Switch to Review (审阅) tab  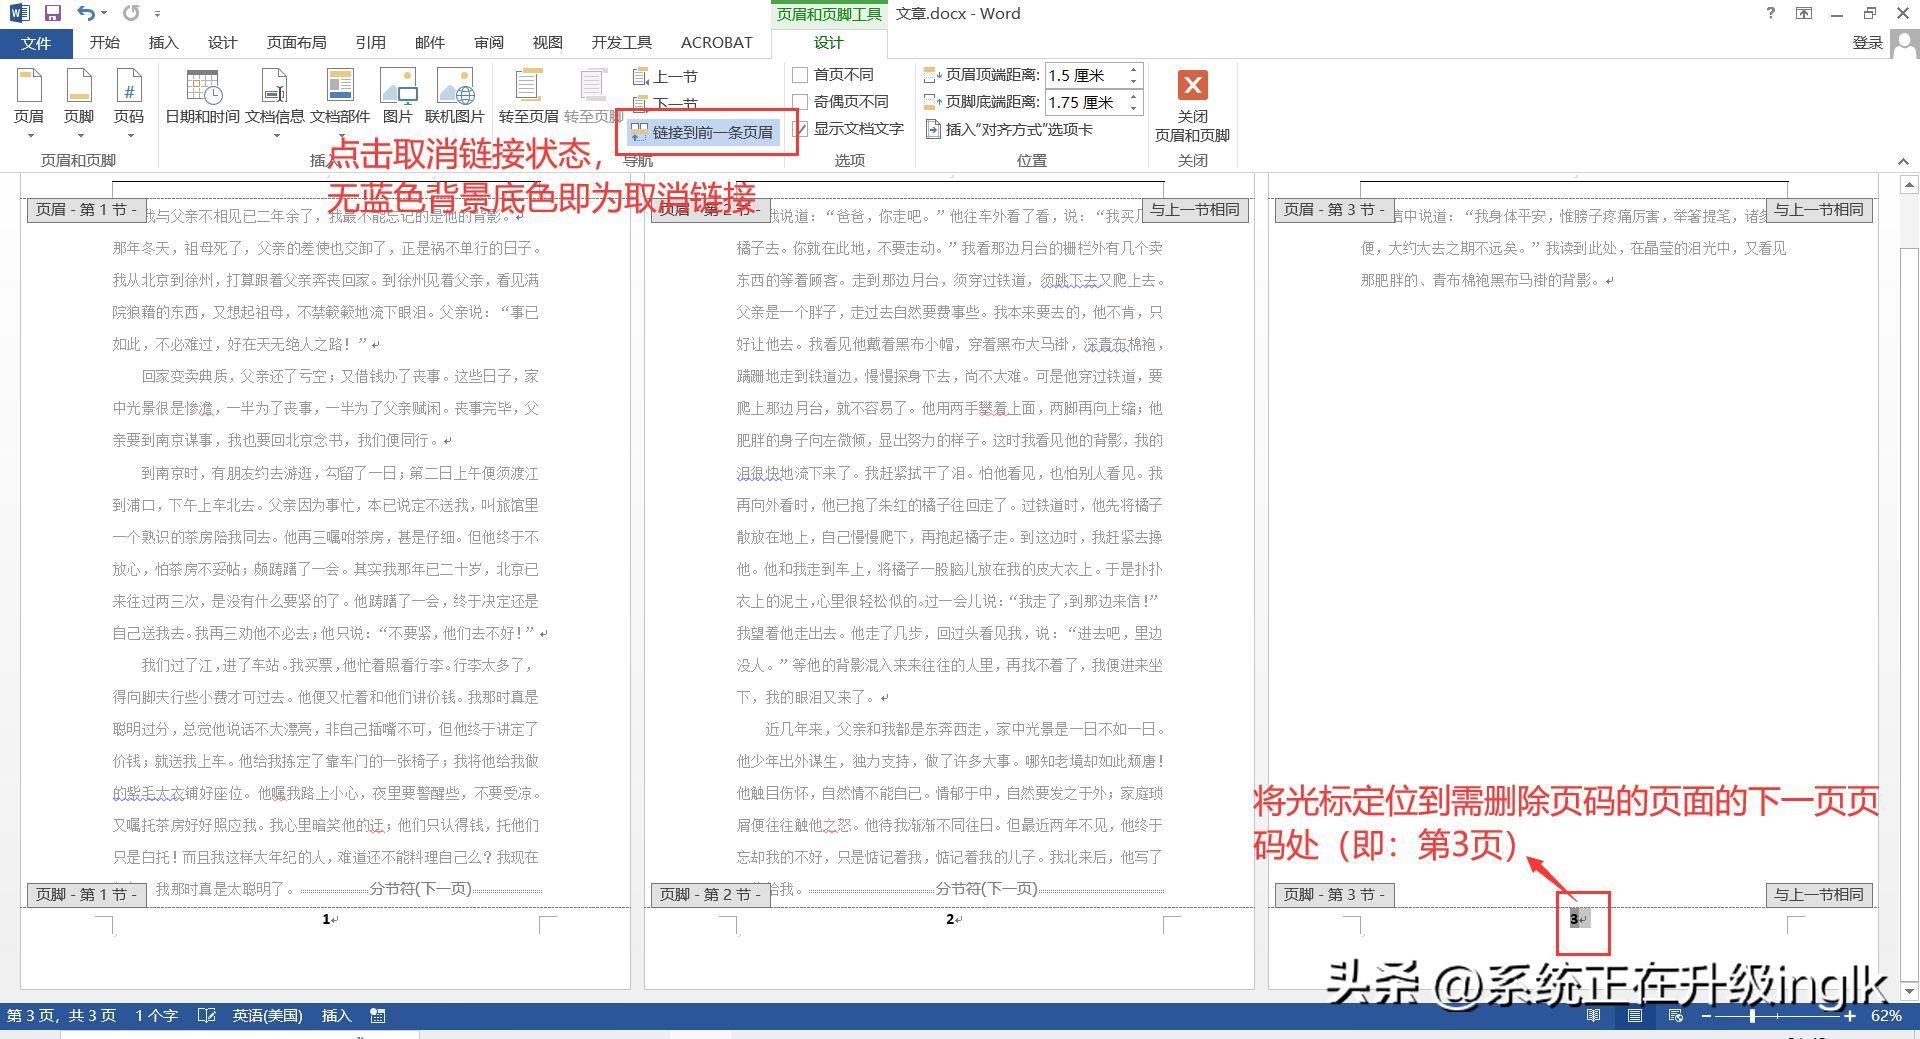click(x=489, y=43)
